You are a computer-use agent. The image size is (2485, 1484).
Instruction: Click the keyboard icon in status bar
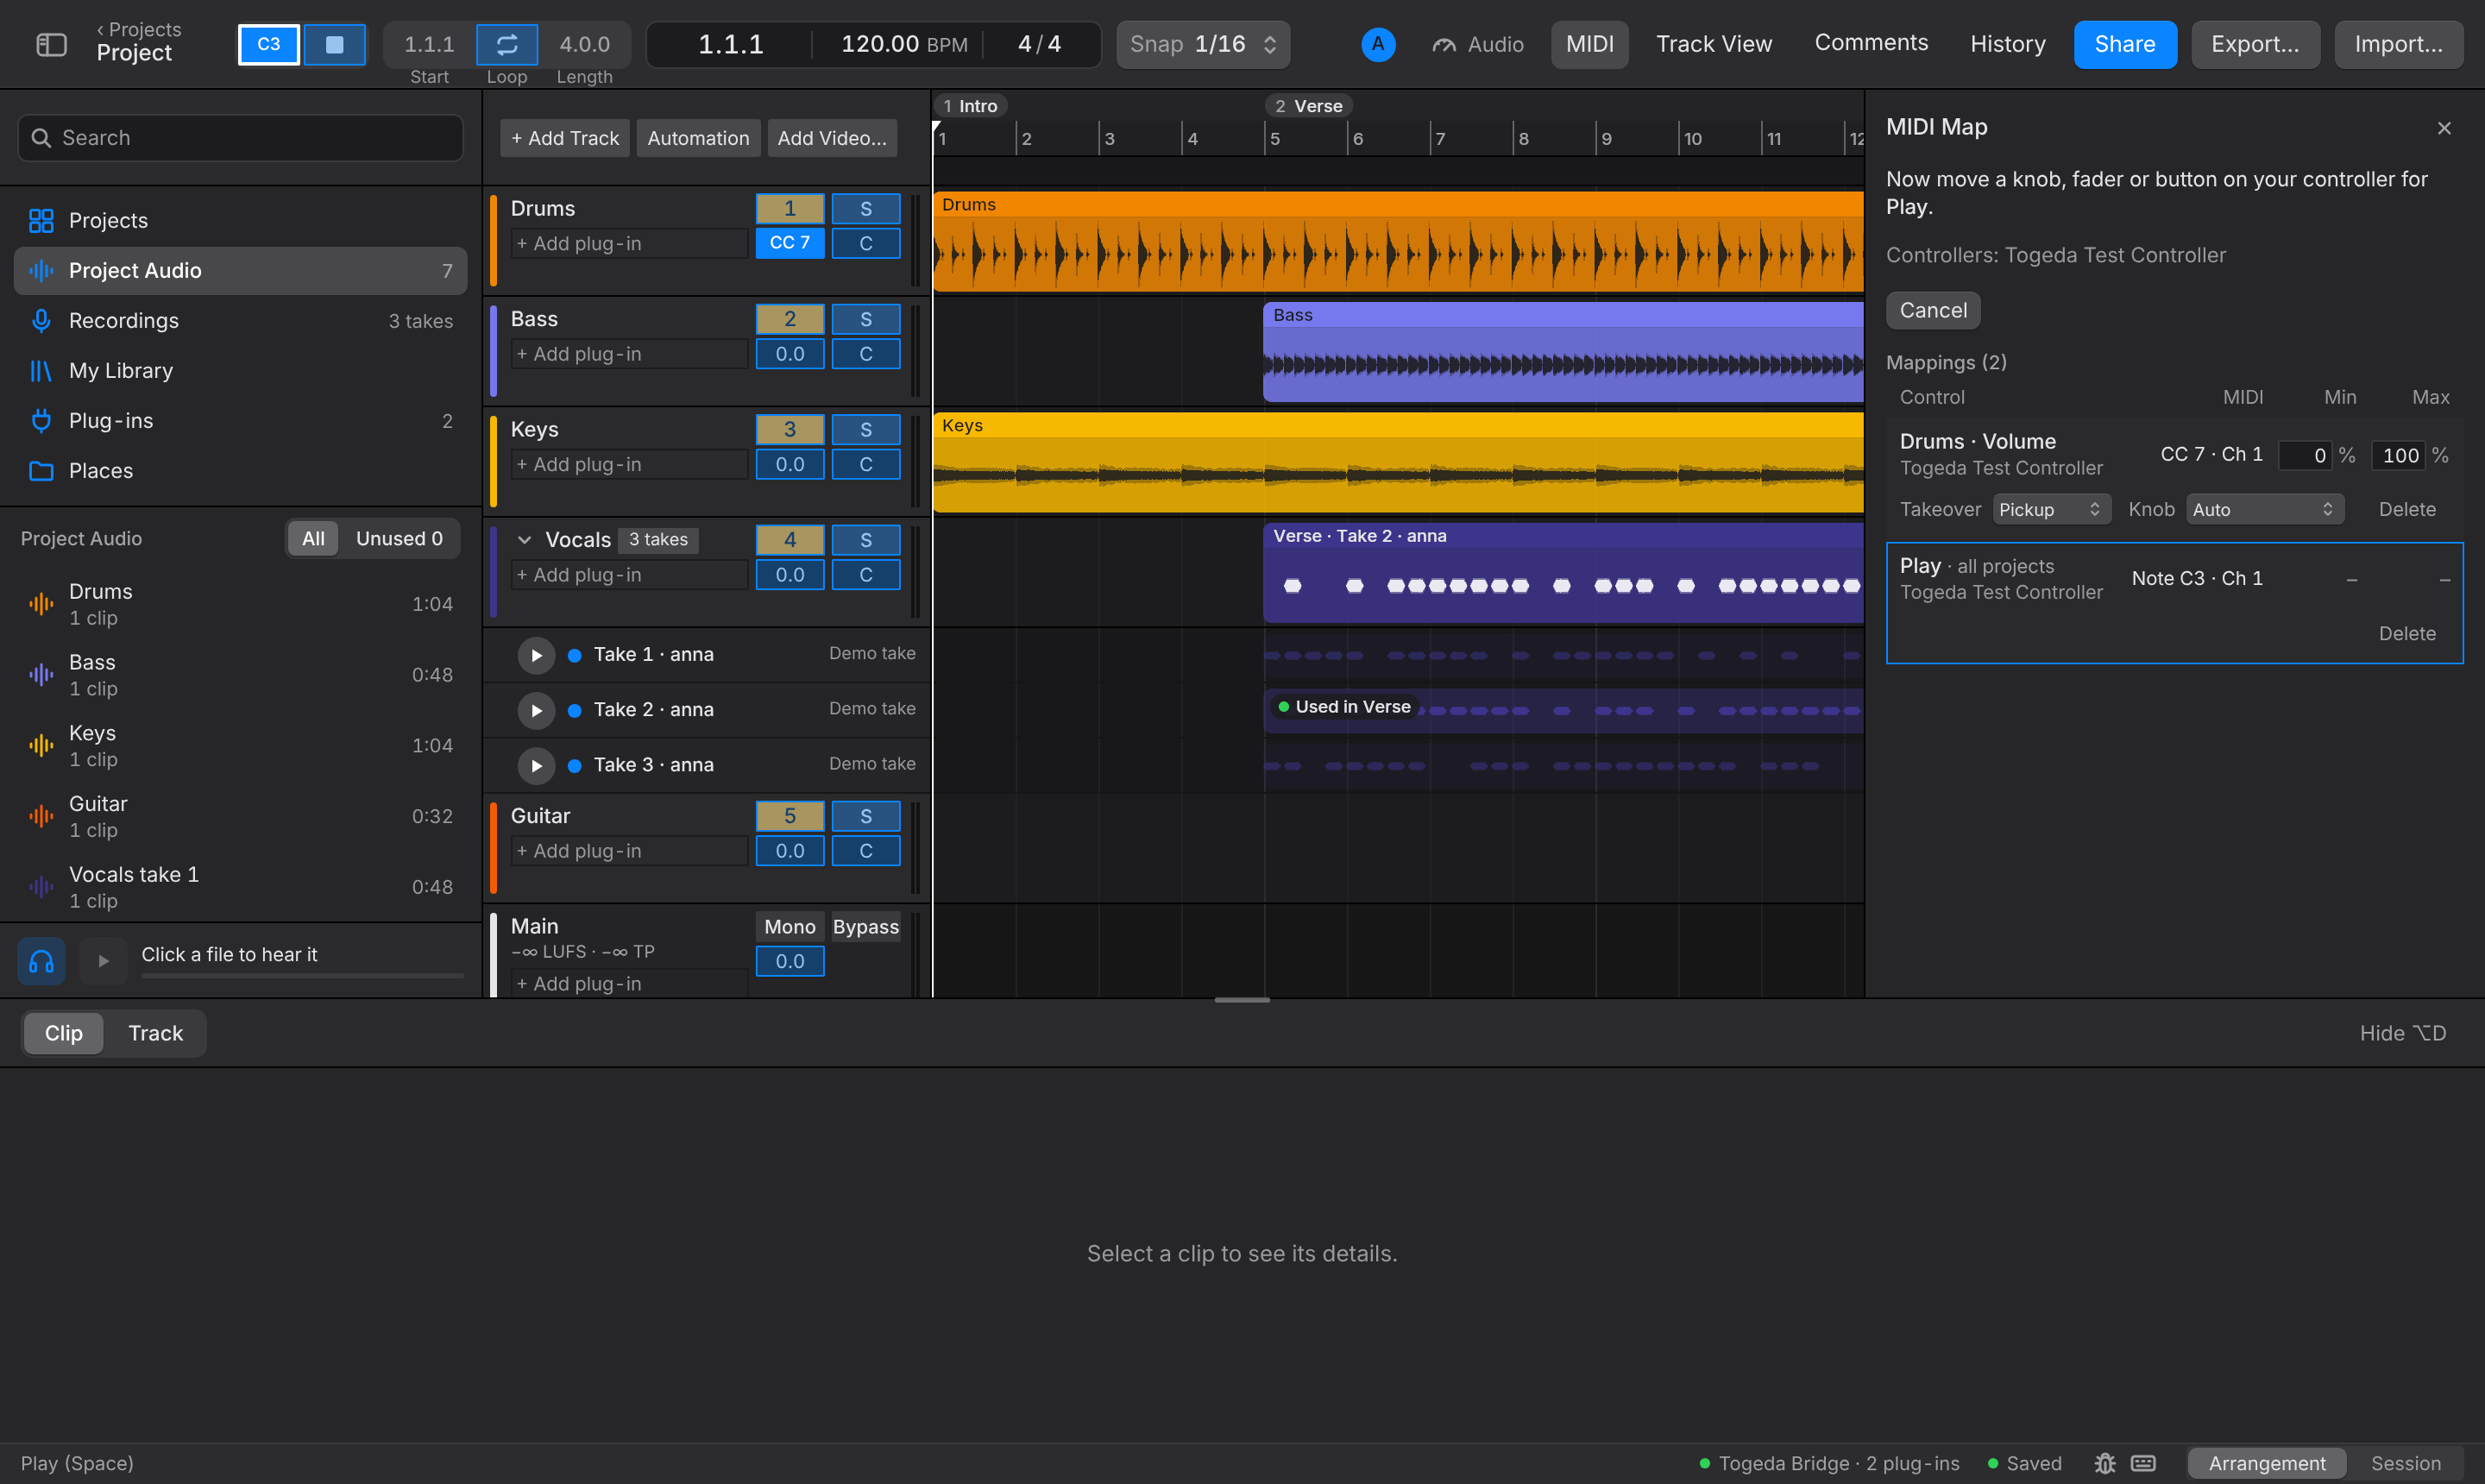pyautogui.click(x=2143, y=1463)
